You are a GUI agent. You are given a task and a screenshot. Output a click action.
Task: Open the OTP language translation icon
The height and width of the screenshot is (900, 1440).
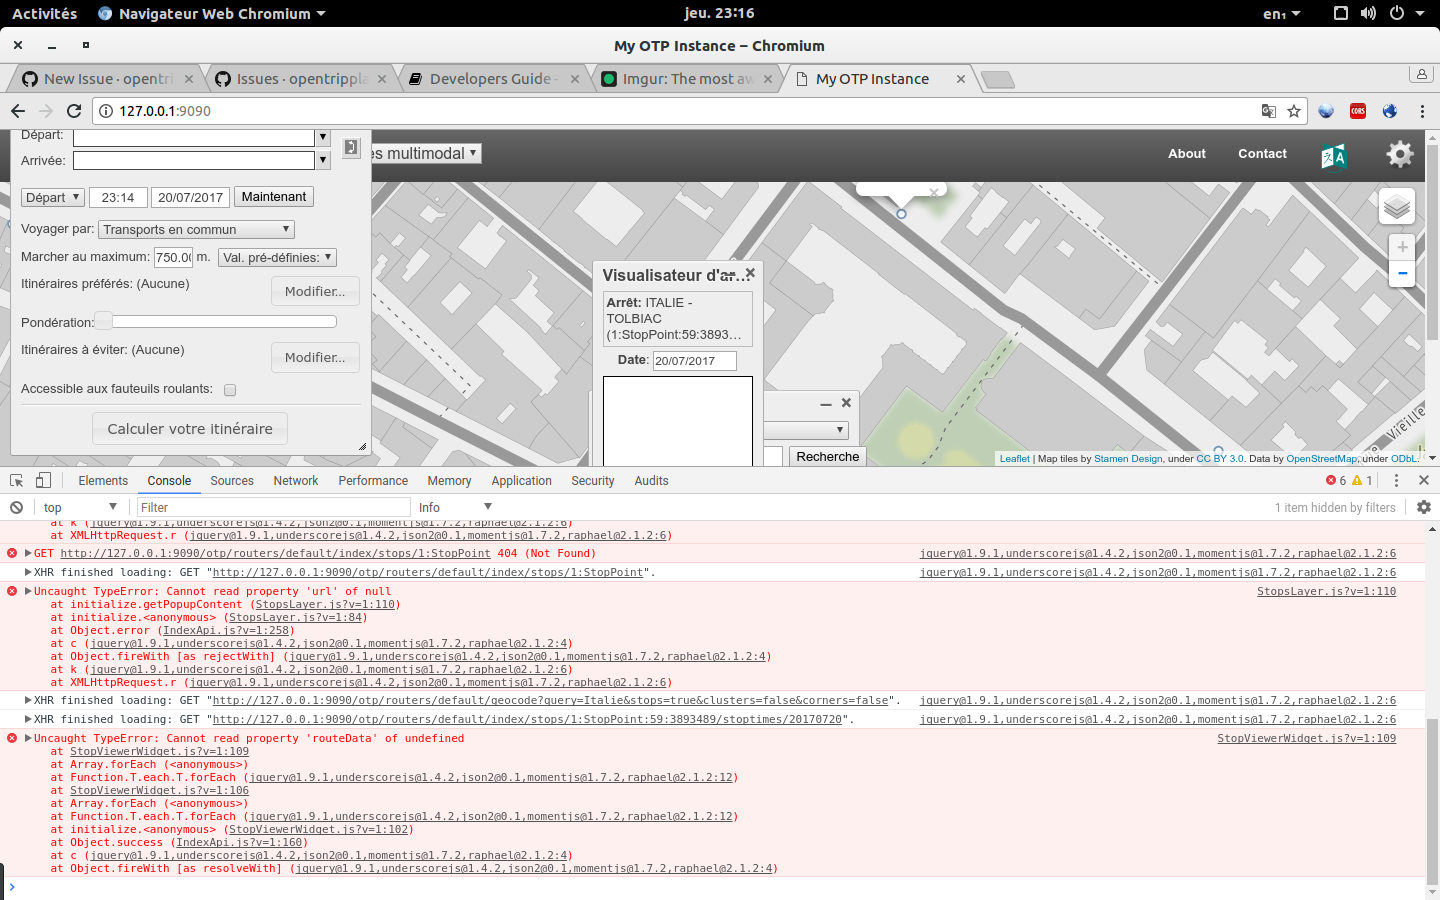coord(1334,157)
